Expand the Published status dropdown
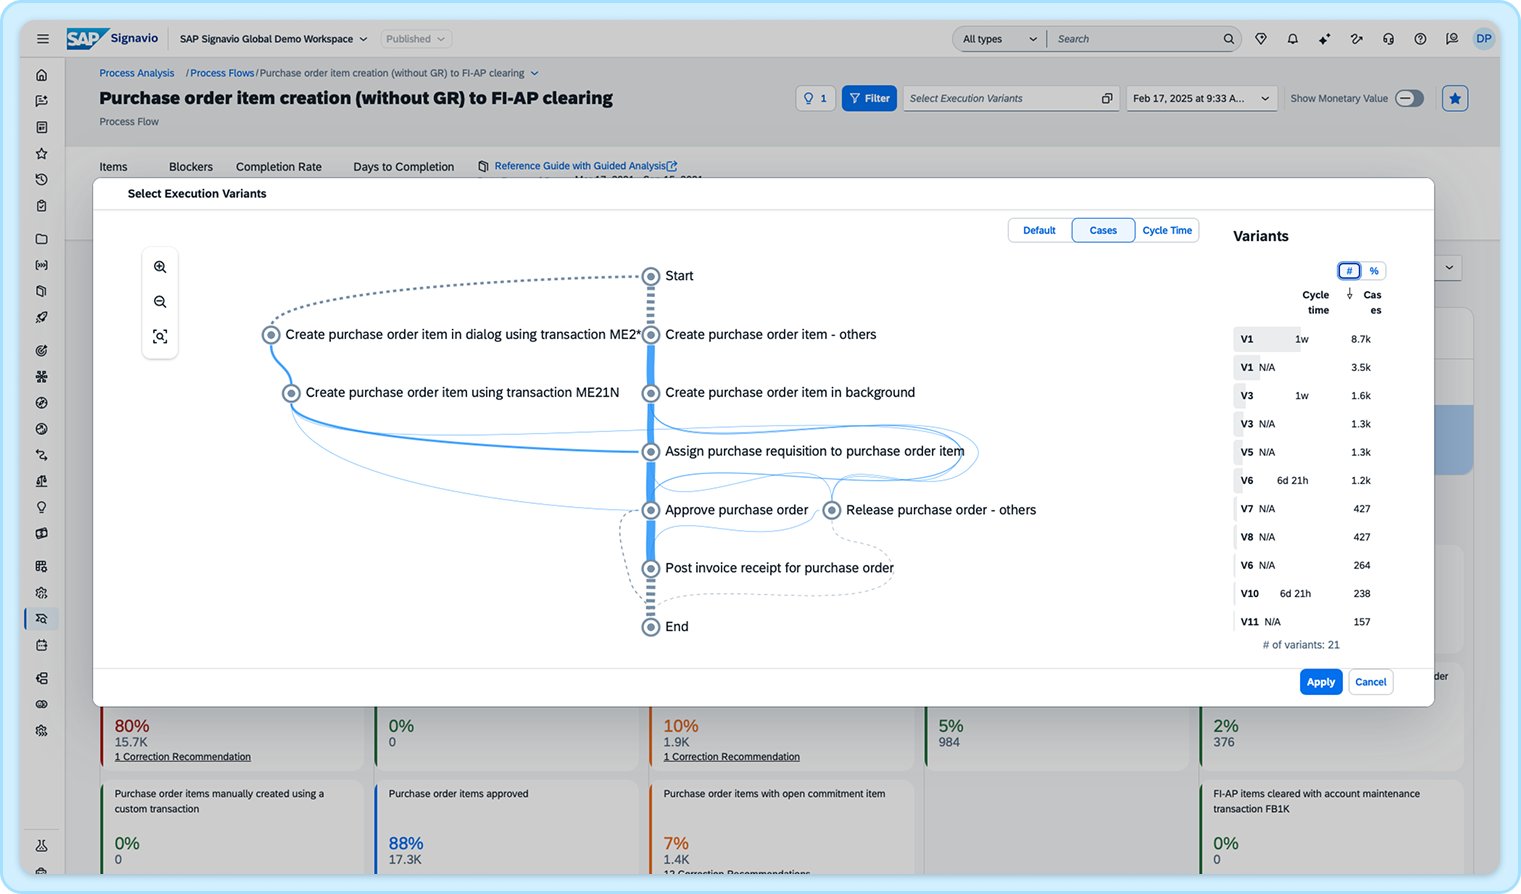This screenshot has height=894, width=1521. [416, 39]
